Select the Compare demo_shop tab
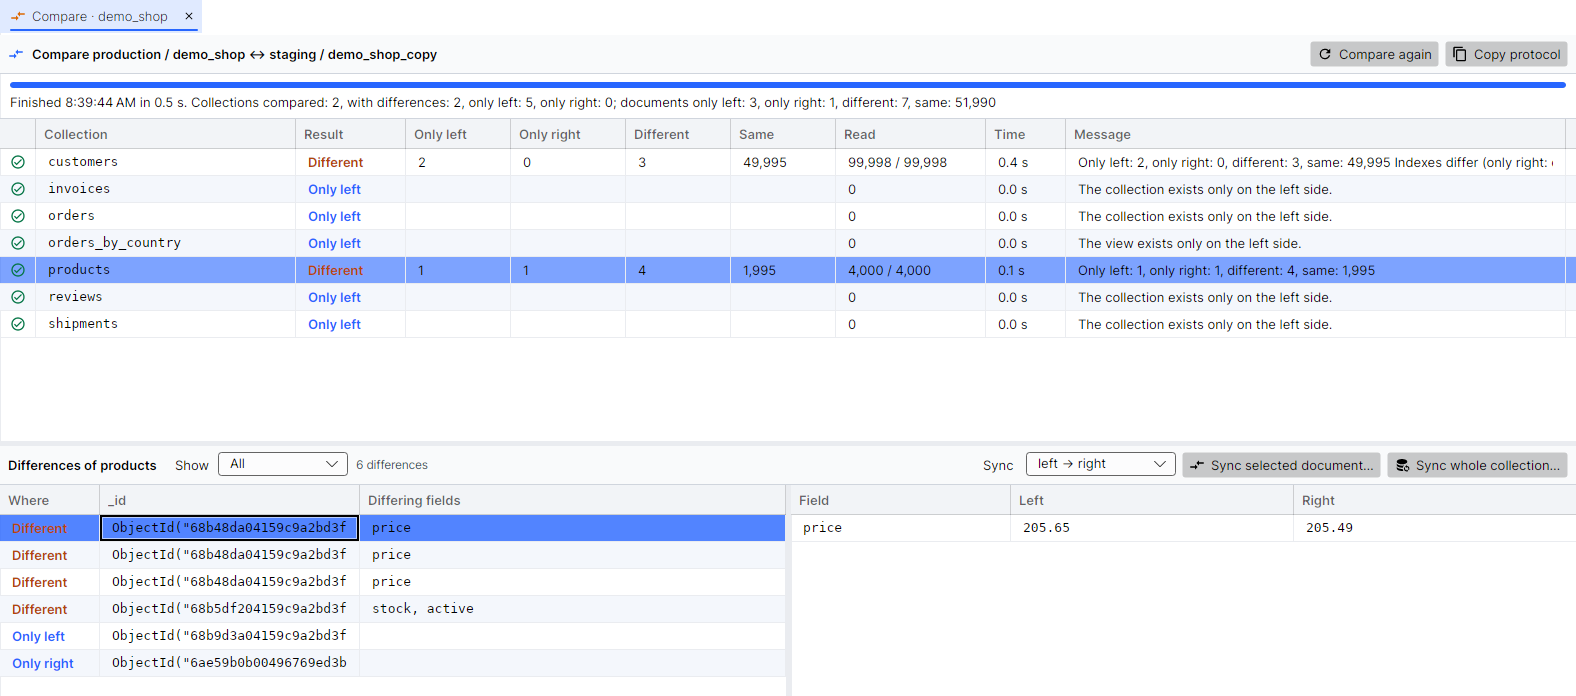Screen dimensions: 1576x696 coord(100,16)
